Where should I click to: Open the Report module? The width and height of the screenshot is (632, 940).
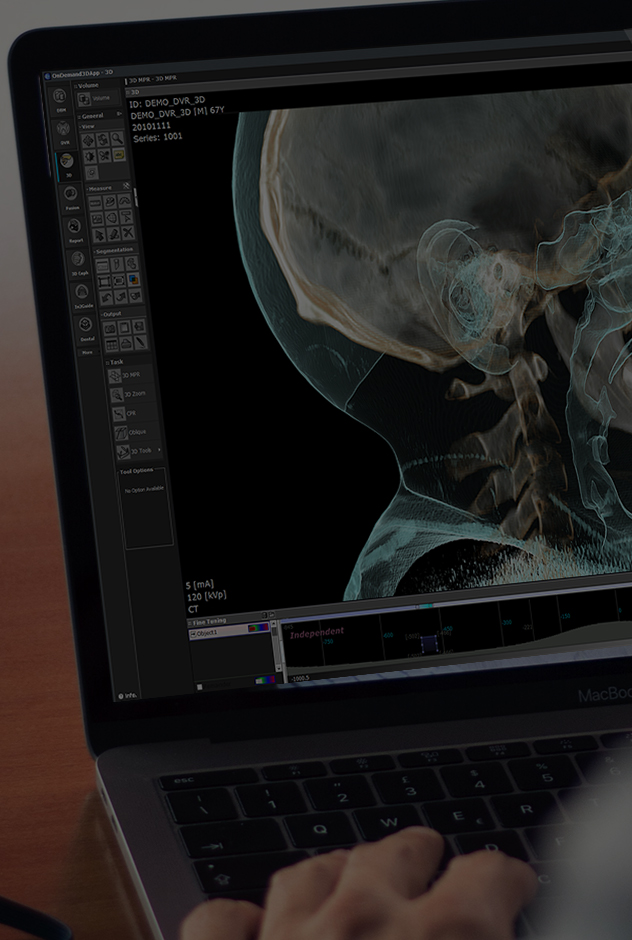[x=75, y=231]
